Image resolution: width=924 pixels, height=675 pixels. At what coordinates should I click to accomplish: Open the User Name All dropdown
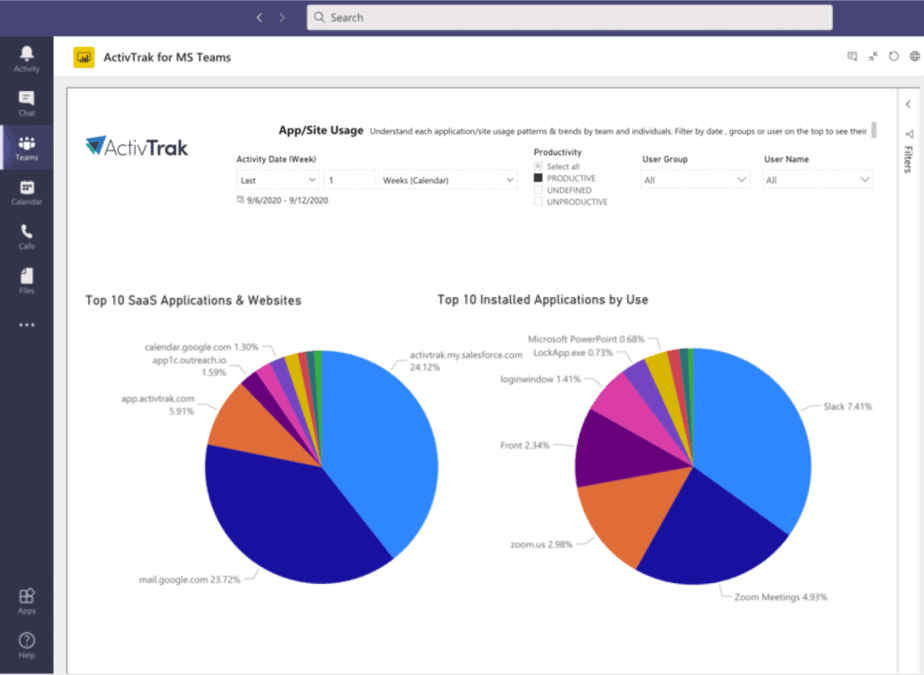coord(817,180)
